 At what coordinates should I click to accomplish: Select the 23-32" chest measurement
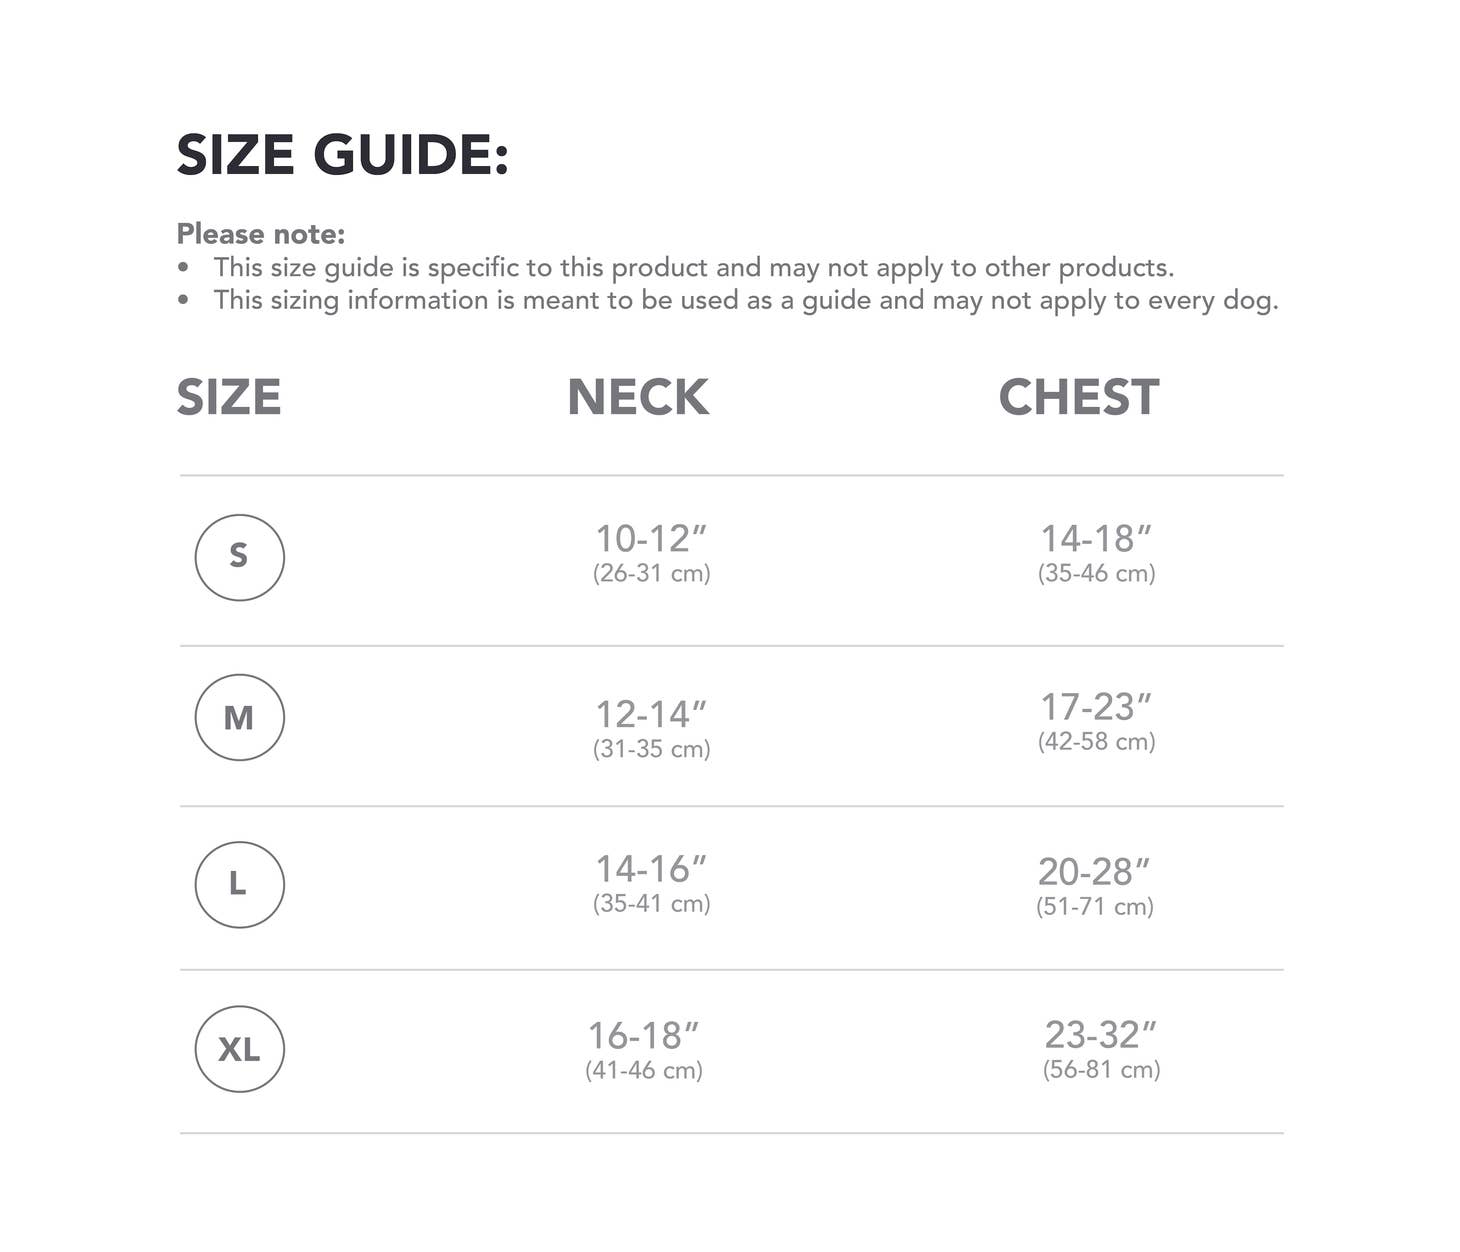click(x=1101, y=1034)
